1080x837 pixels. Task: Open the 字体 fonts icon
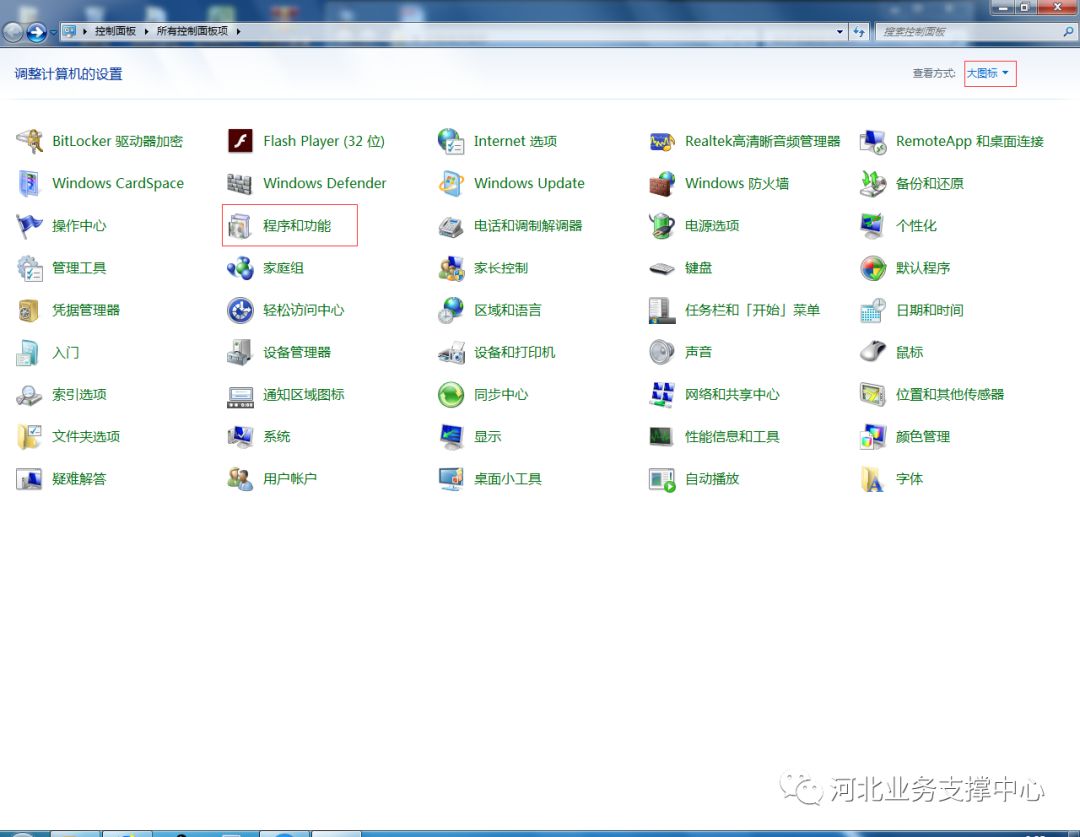pyautogui.click(x=873, y=479)
